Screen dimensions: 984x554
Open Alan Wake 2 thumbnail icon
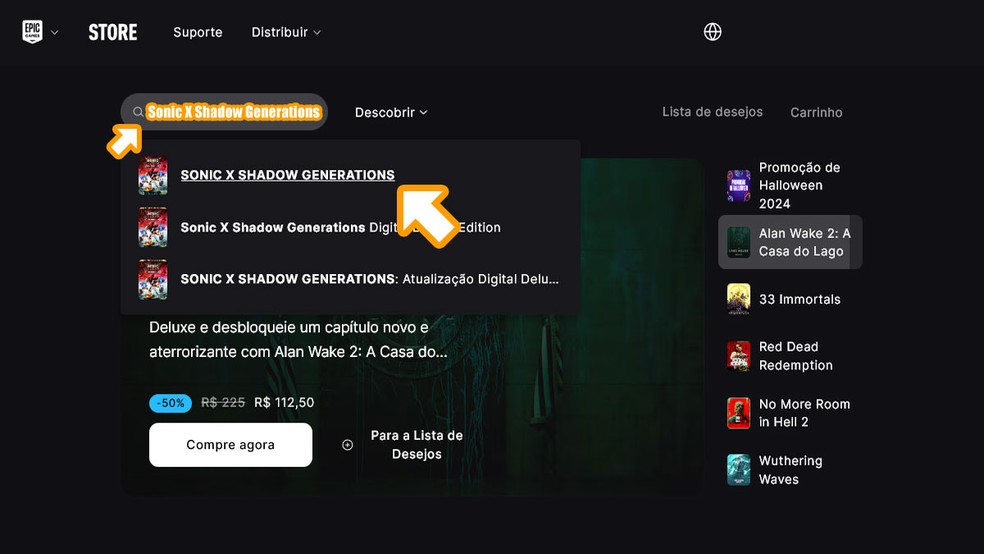click(739, 242)
